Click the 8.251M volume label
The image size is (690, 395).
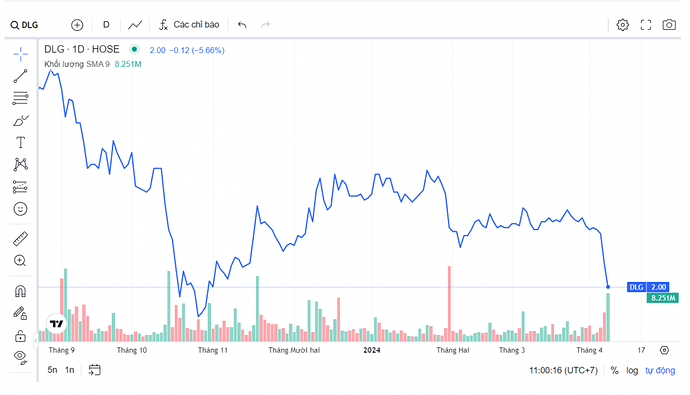(662, 298)
